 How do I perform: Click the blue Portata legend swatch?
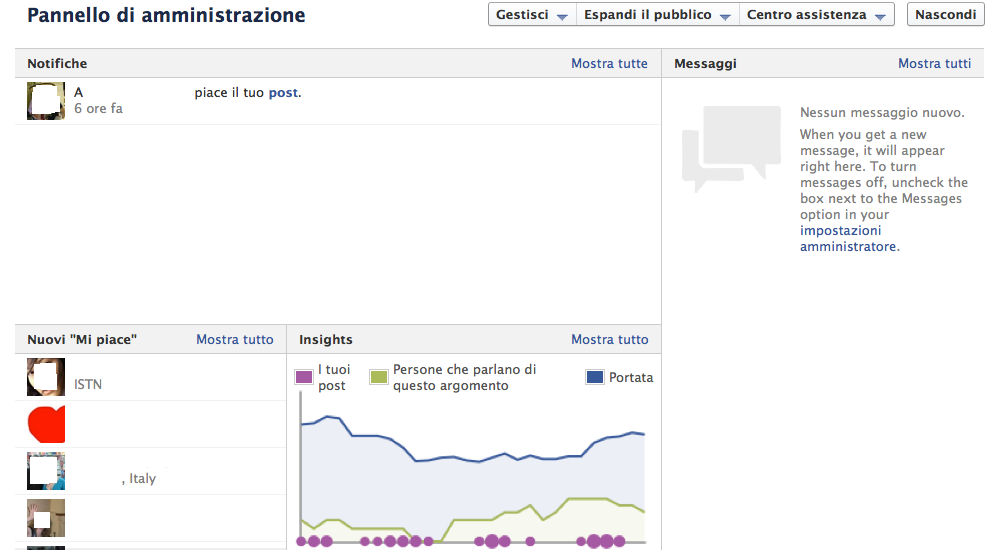595,377
